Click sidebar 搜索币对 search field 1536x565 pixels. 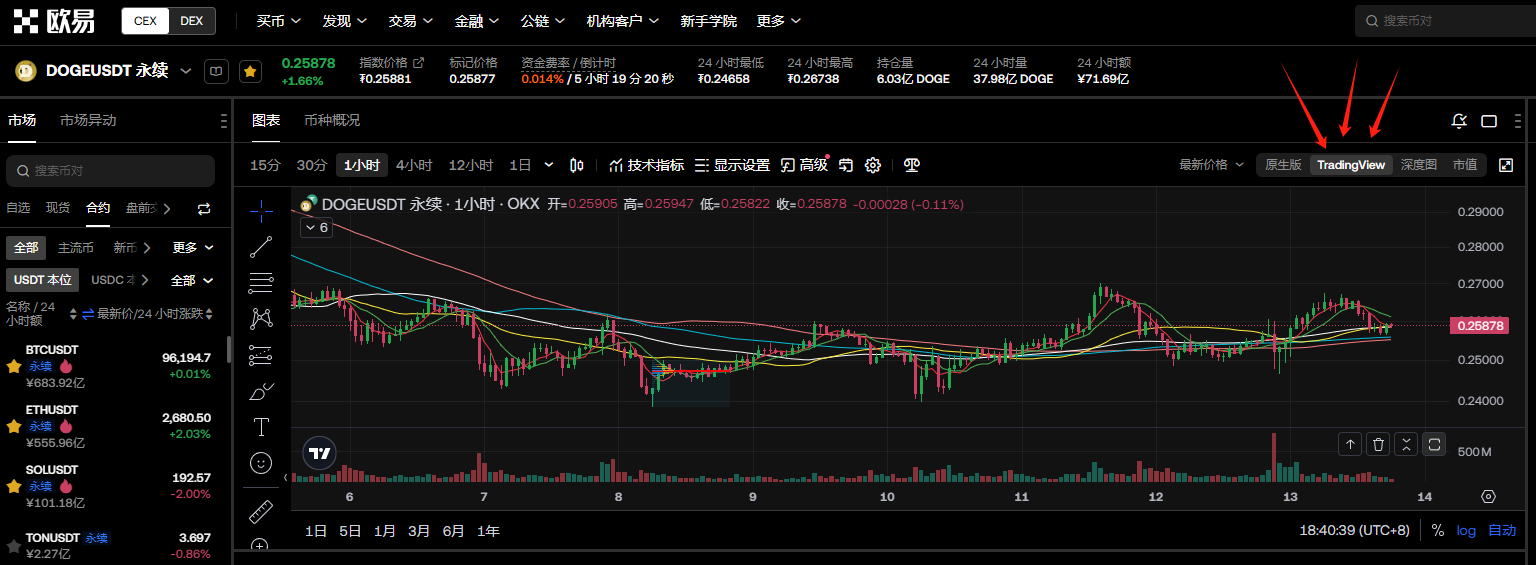click(110, 171)
